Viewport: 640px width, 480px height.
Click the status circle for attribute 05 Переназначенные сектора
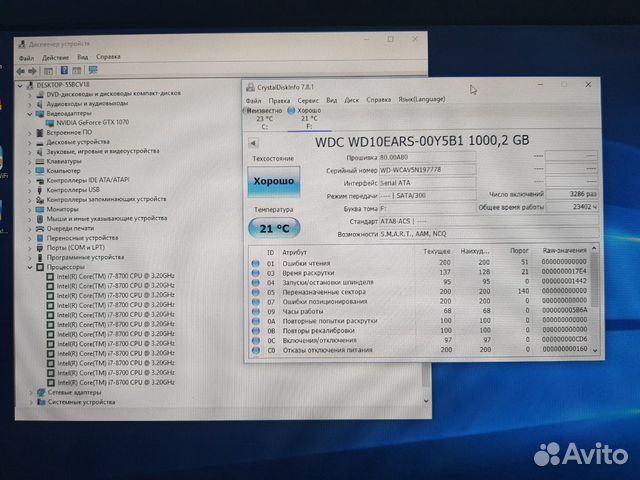click(256, 292)
